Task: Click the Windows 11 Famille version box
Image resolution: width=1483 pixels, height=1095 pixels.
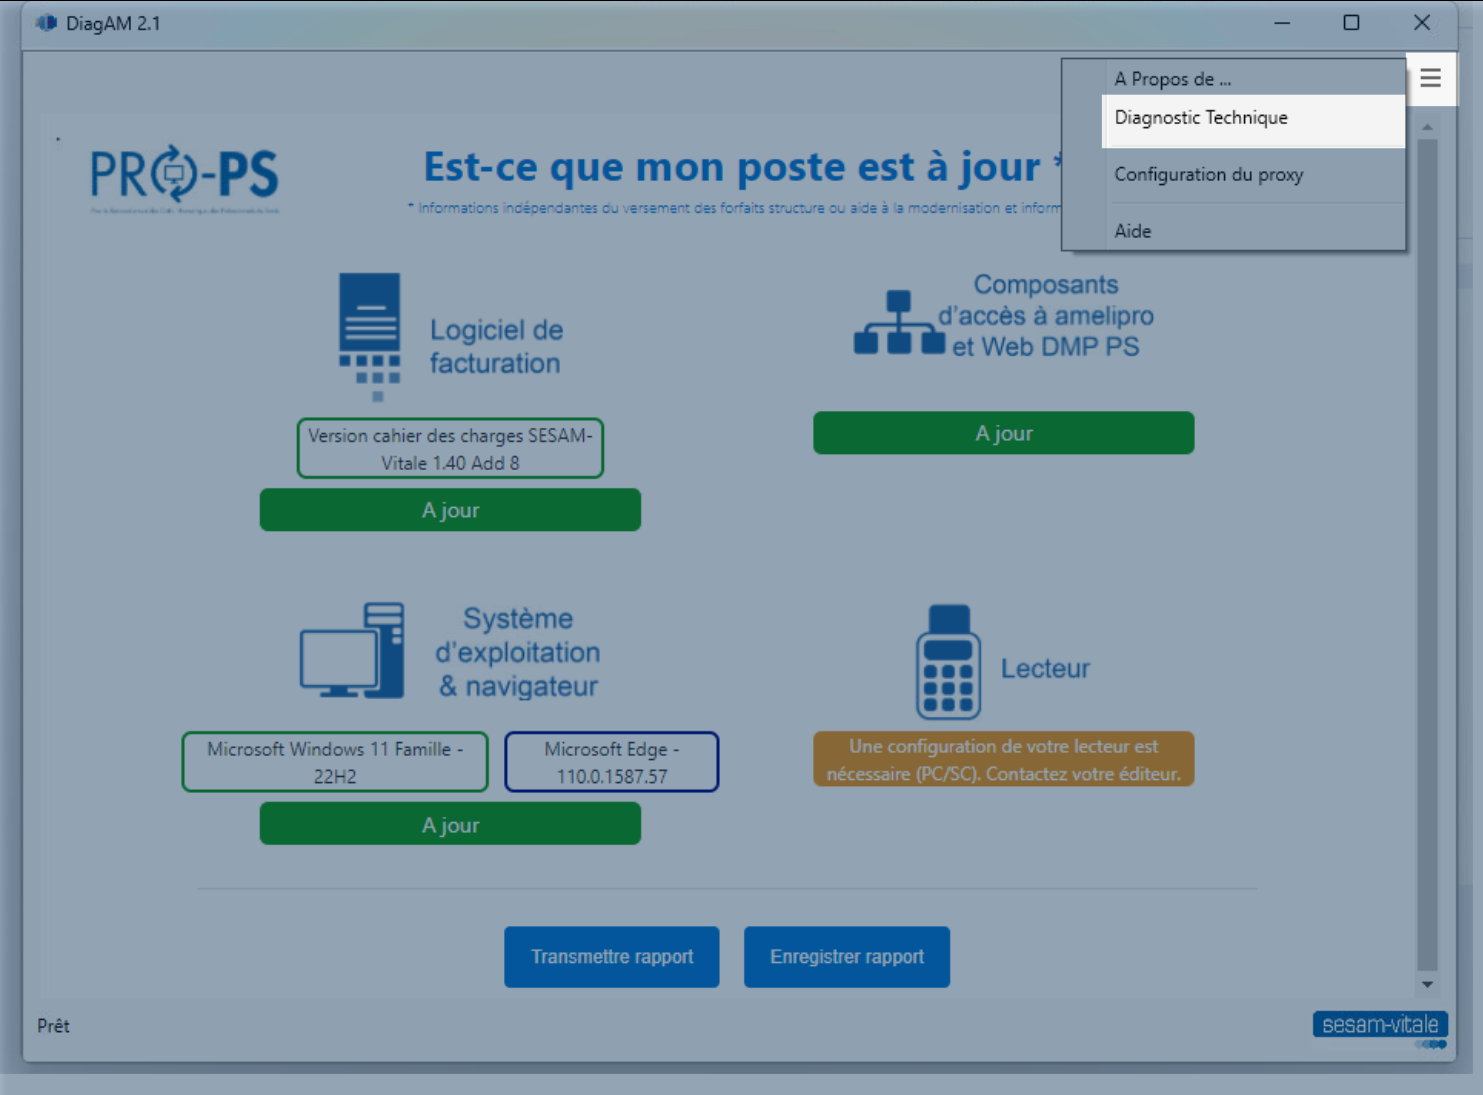Action: click(335, 762)
